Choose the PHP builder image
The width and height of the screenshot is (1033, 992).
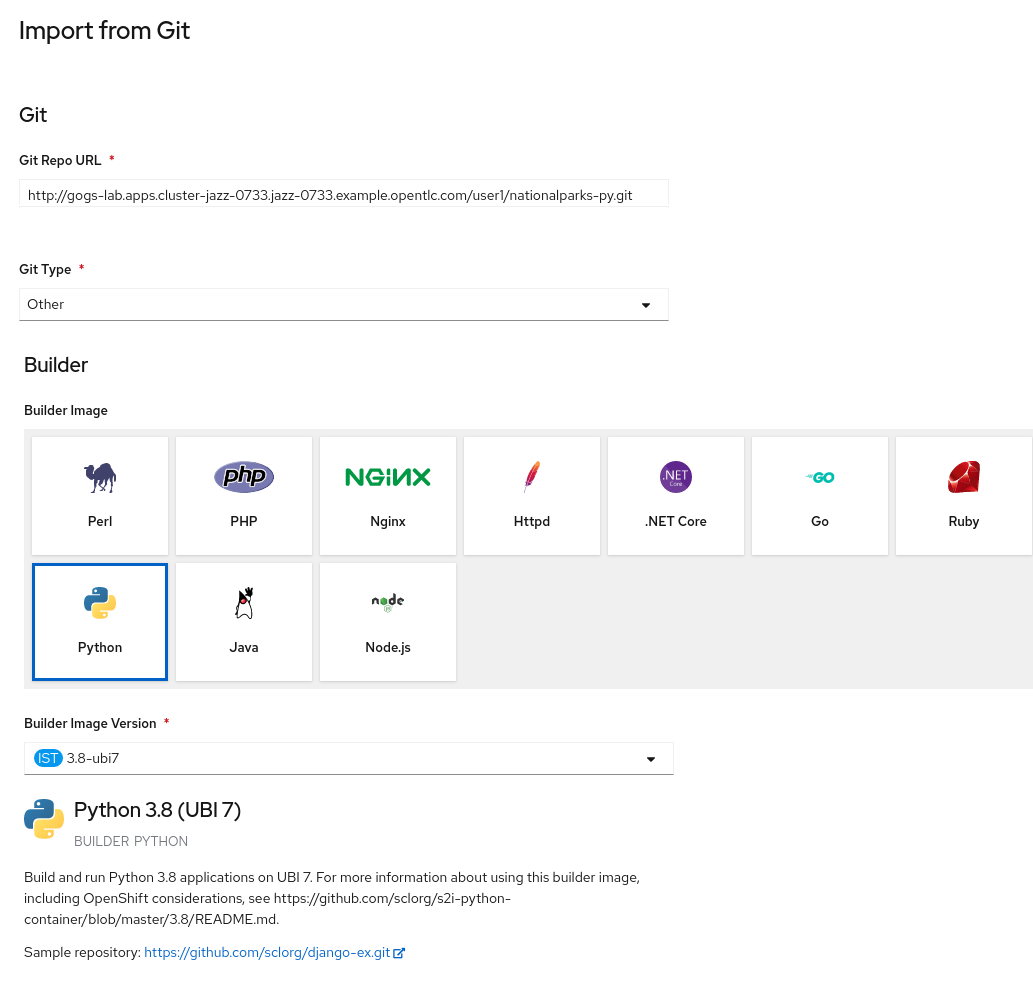coord(244,496)
